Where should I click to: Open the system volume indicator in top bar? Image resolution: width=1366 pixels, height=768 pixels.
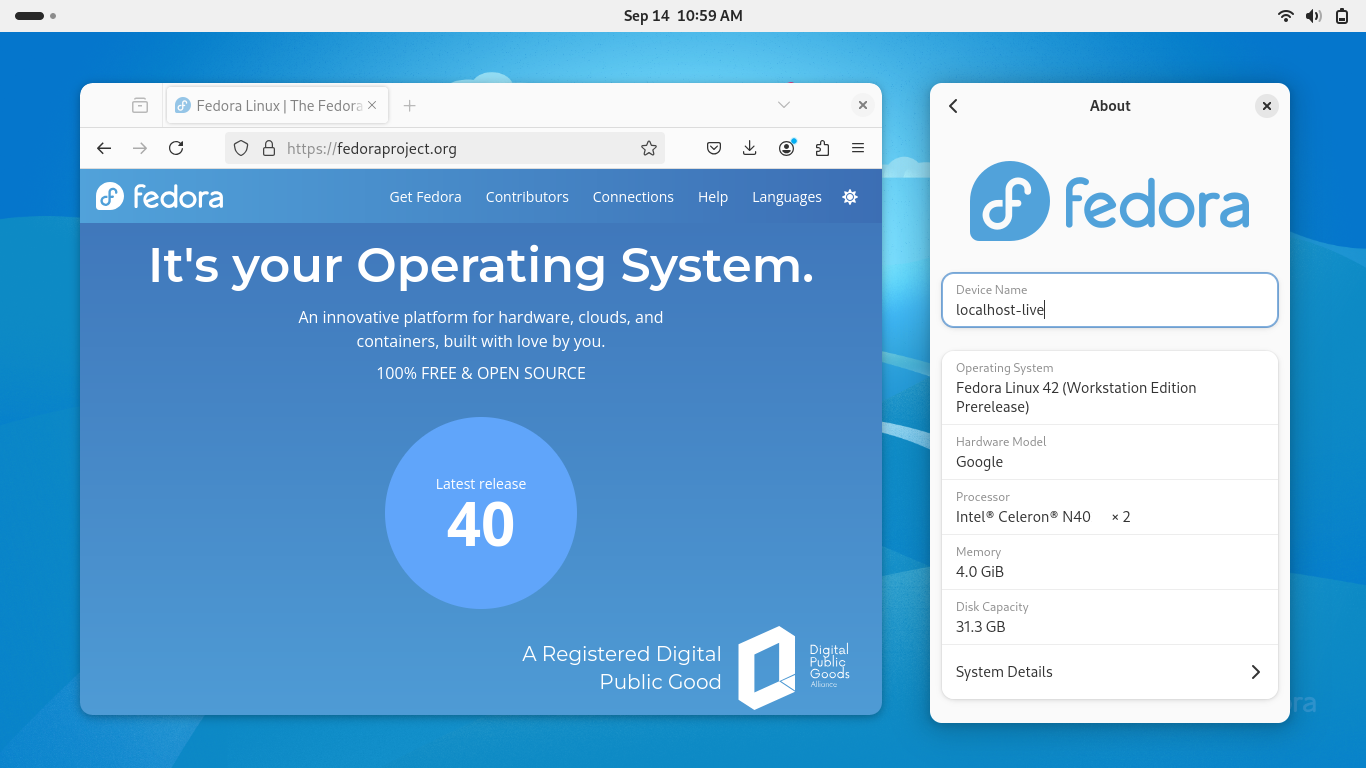click(x=1314, y=16)
